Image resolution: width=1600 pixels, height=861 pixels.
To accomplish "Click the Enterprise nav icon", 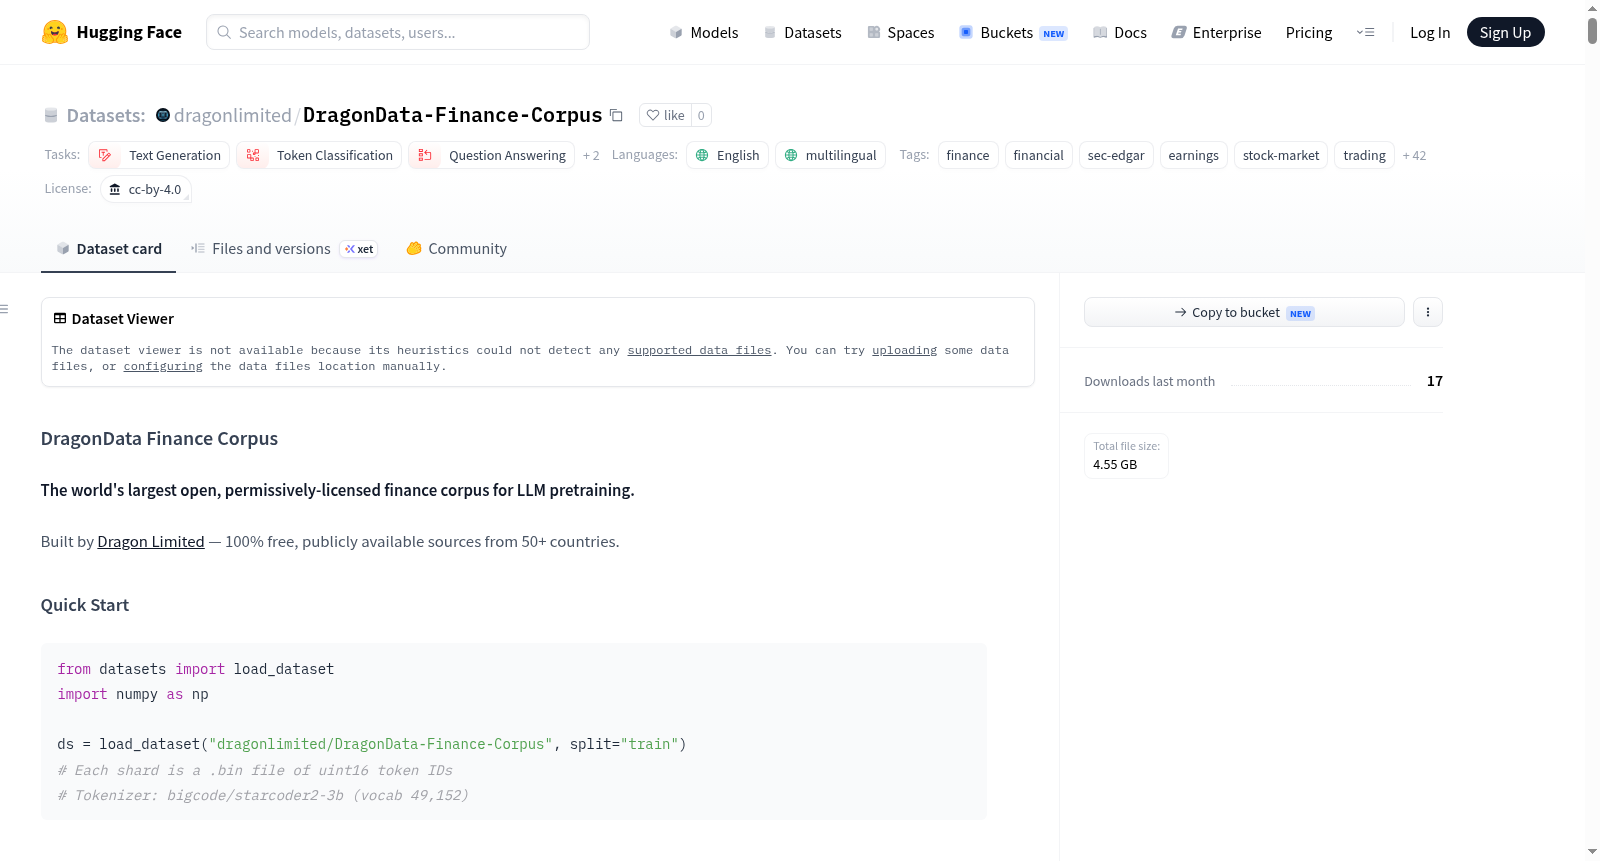I will click(1179, 32).
